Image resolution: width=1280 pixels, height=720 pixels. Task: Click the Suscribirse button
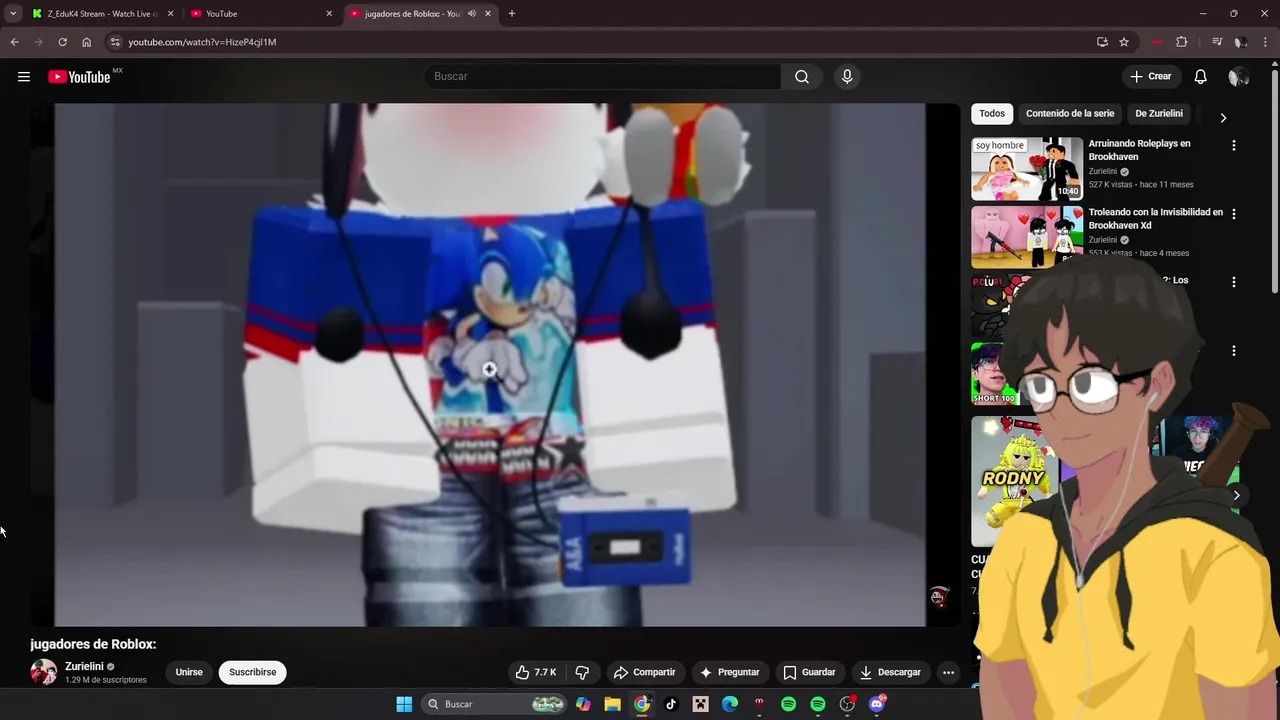point(252,672)
